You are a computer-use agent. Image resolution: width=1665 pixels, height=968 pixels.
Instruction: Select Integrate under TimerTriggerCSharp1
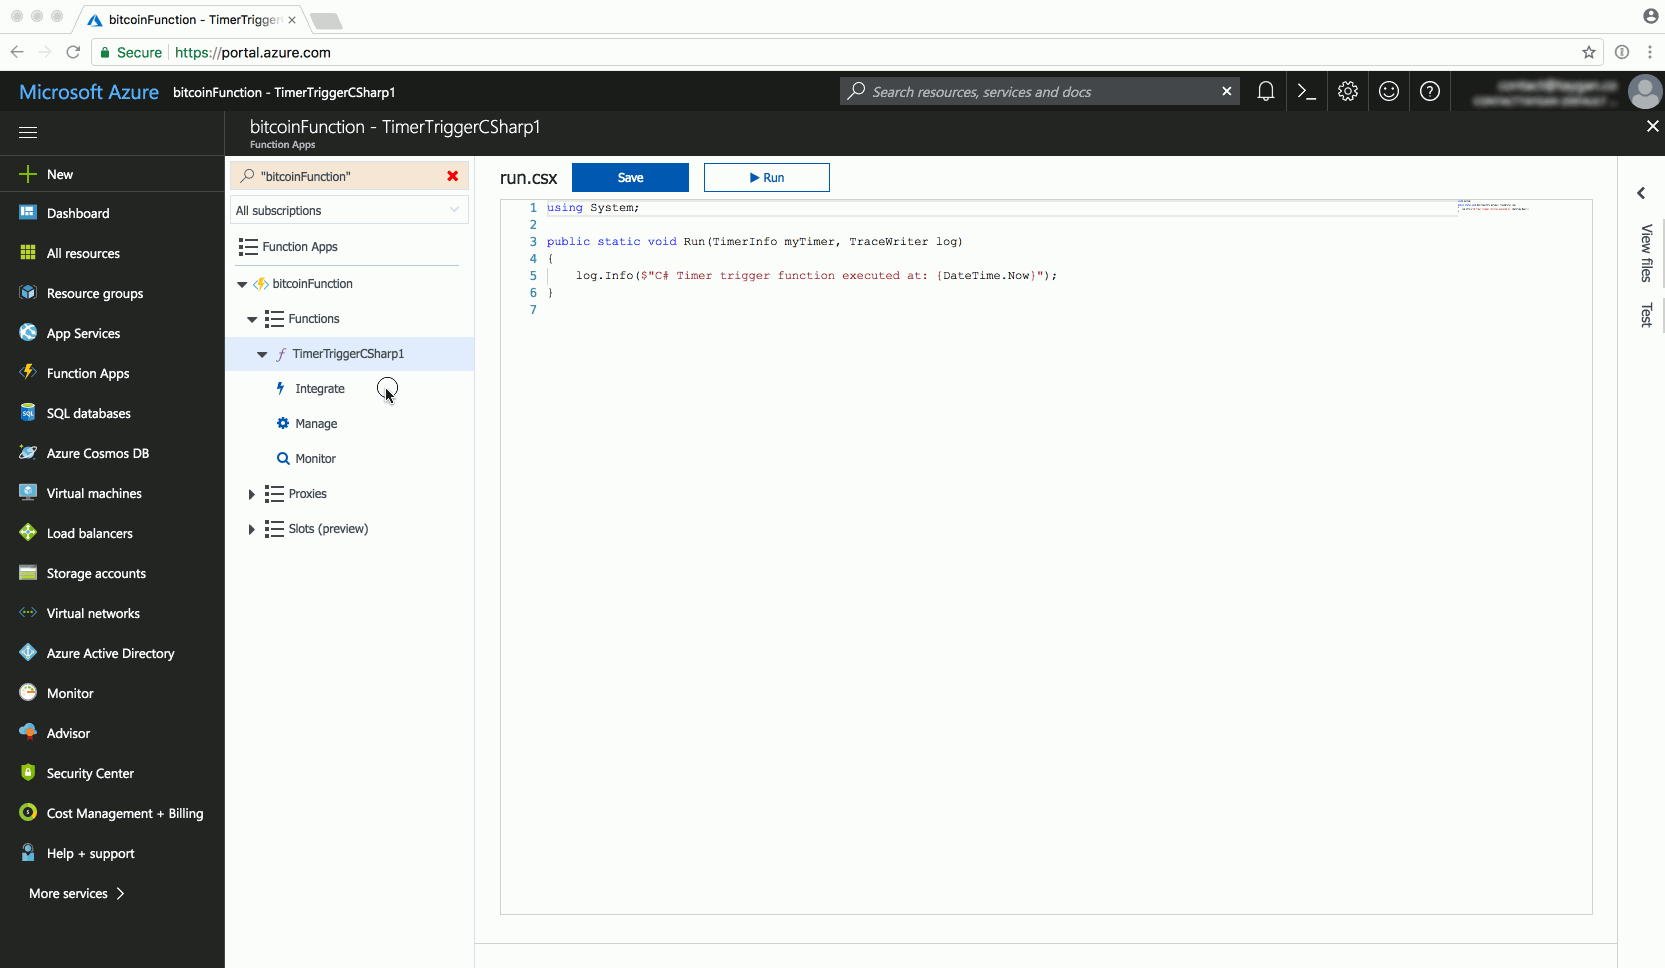pyautogui.click(x=320, y=389)
